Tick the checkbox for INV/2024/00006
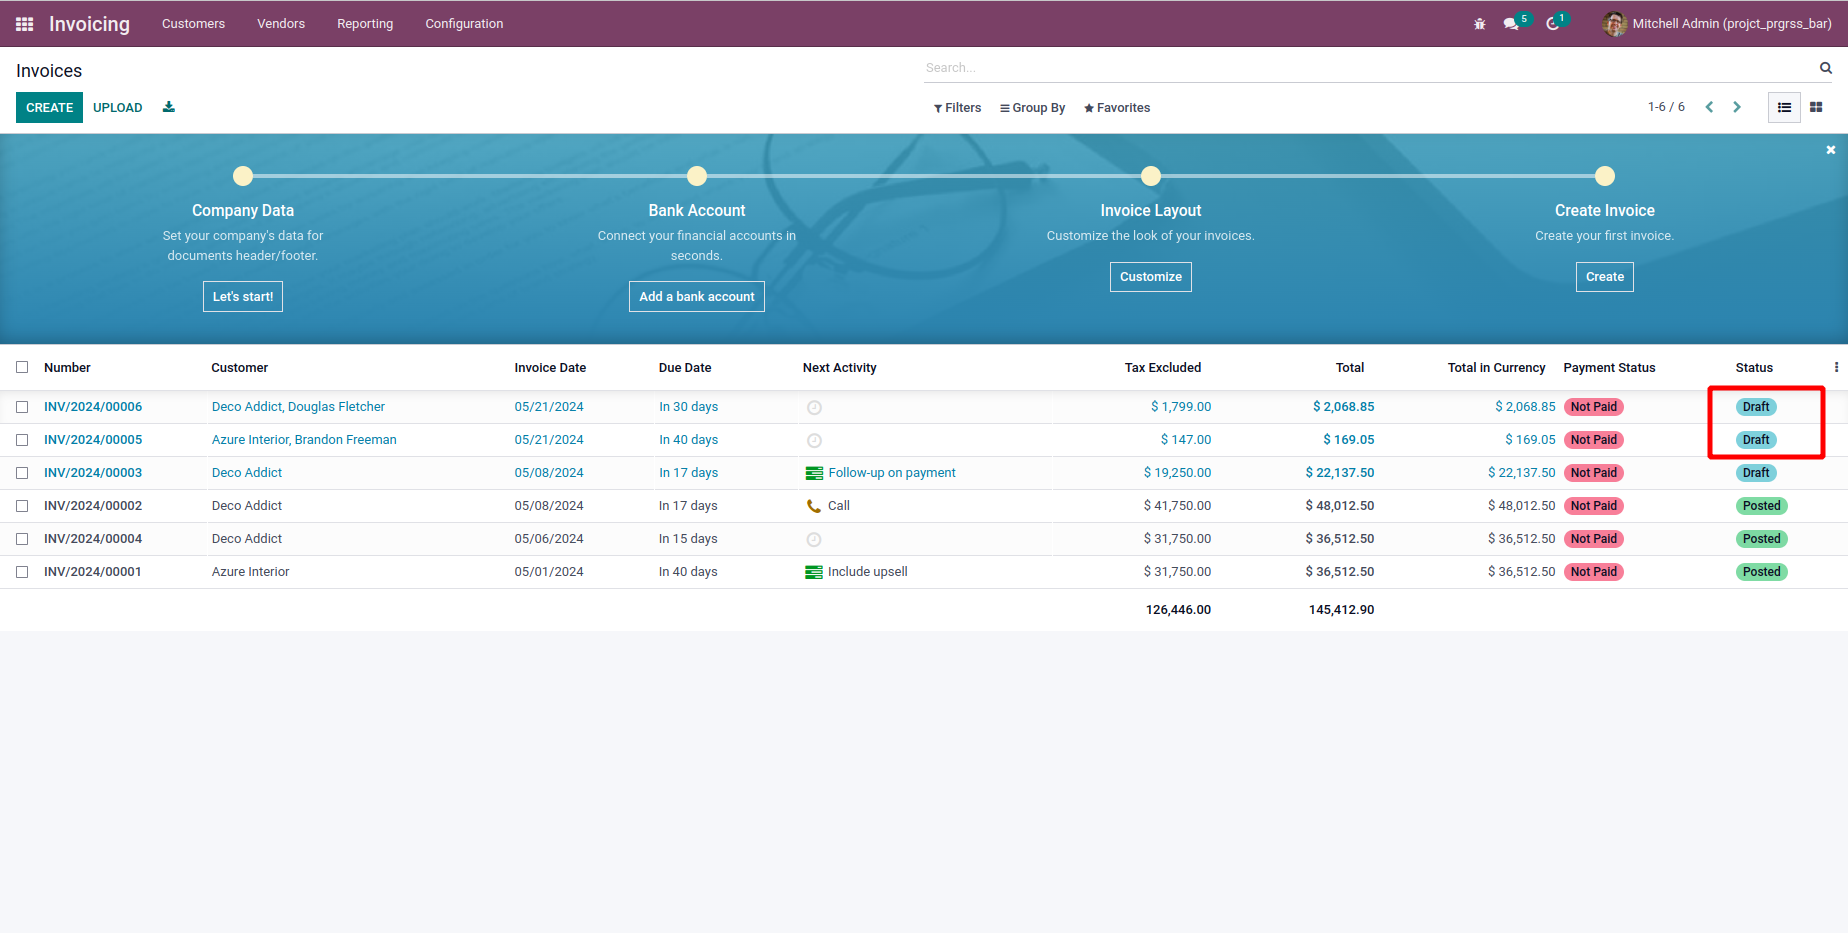The width and height of the screenshot is (1848, 933). point(22,407)
